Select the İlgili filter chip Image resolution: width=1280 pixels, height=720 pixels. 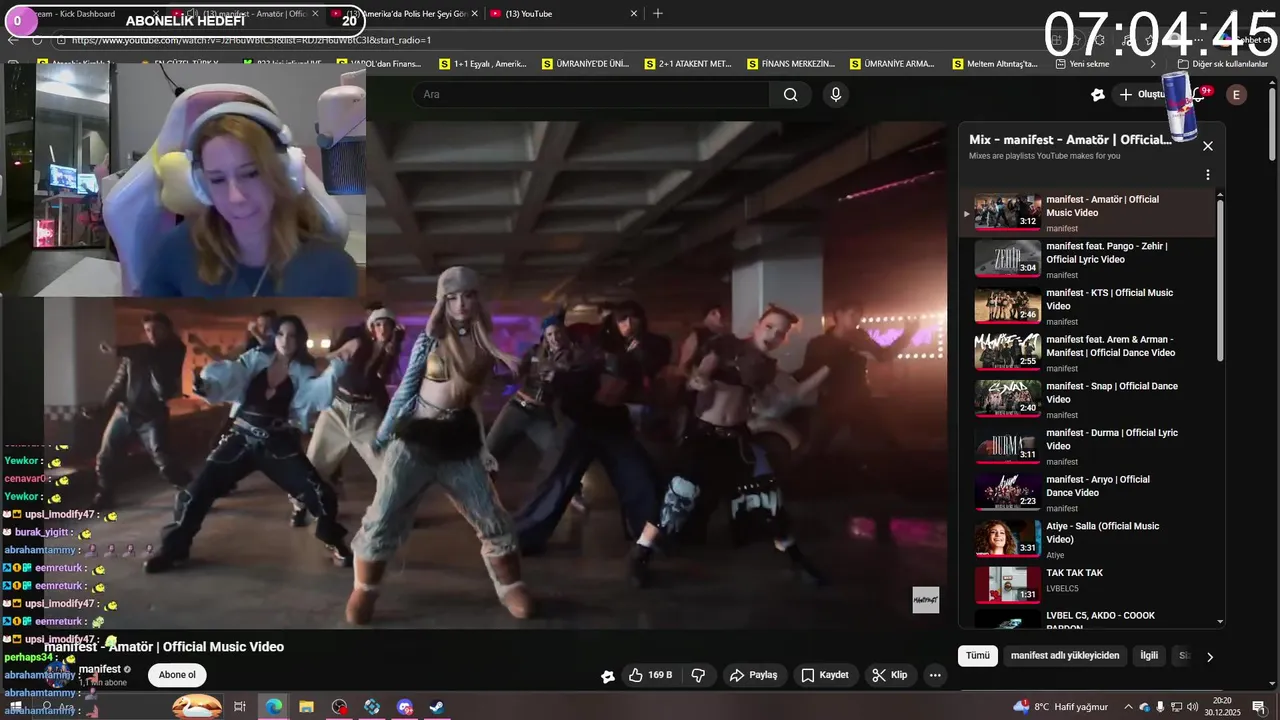1149,656
